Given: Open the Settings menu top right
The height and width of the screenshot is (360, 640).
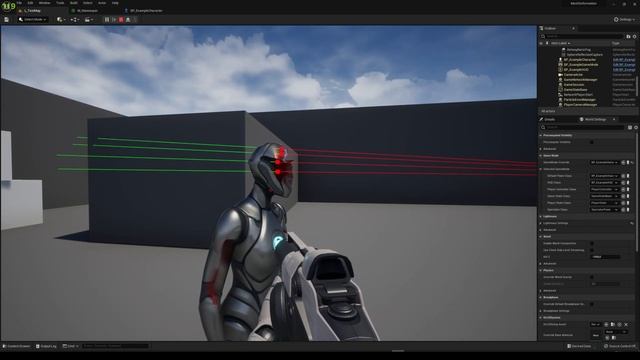Looking at the screenshot, I should [x=624, y=20].
